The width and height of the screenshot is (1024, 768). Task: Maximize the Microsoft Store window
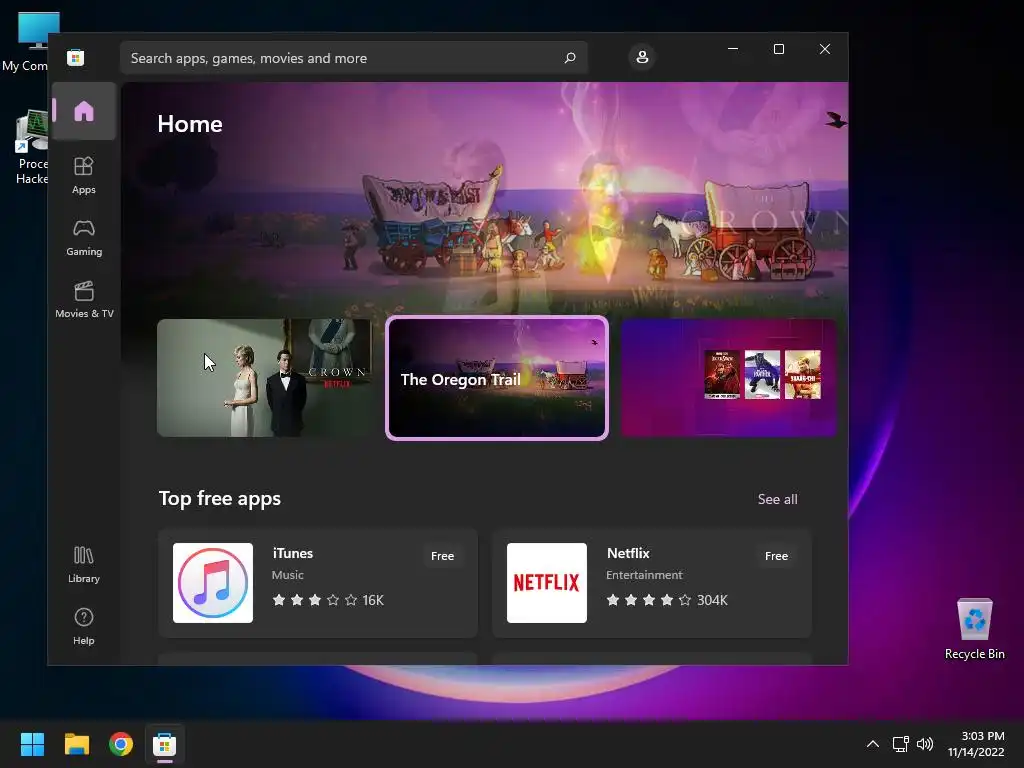(x=778, y=49)
